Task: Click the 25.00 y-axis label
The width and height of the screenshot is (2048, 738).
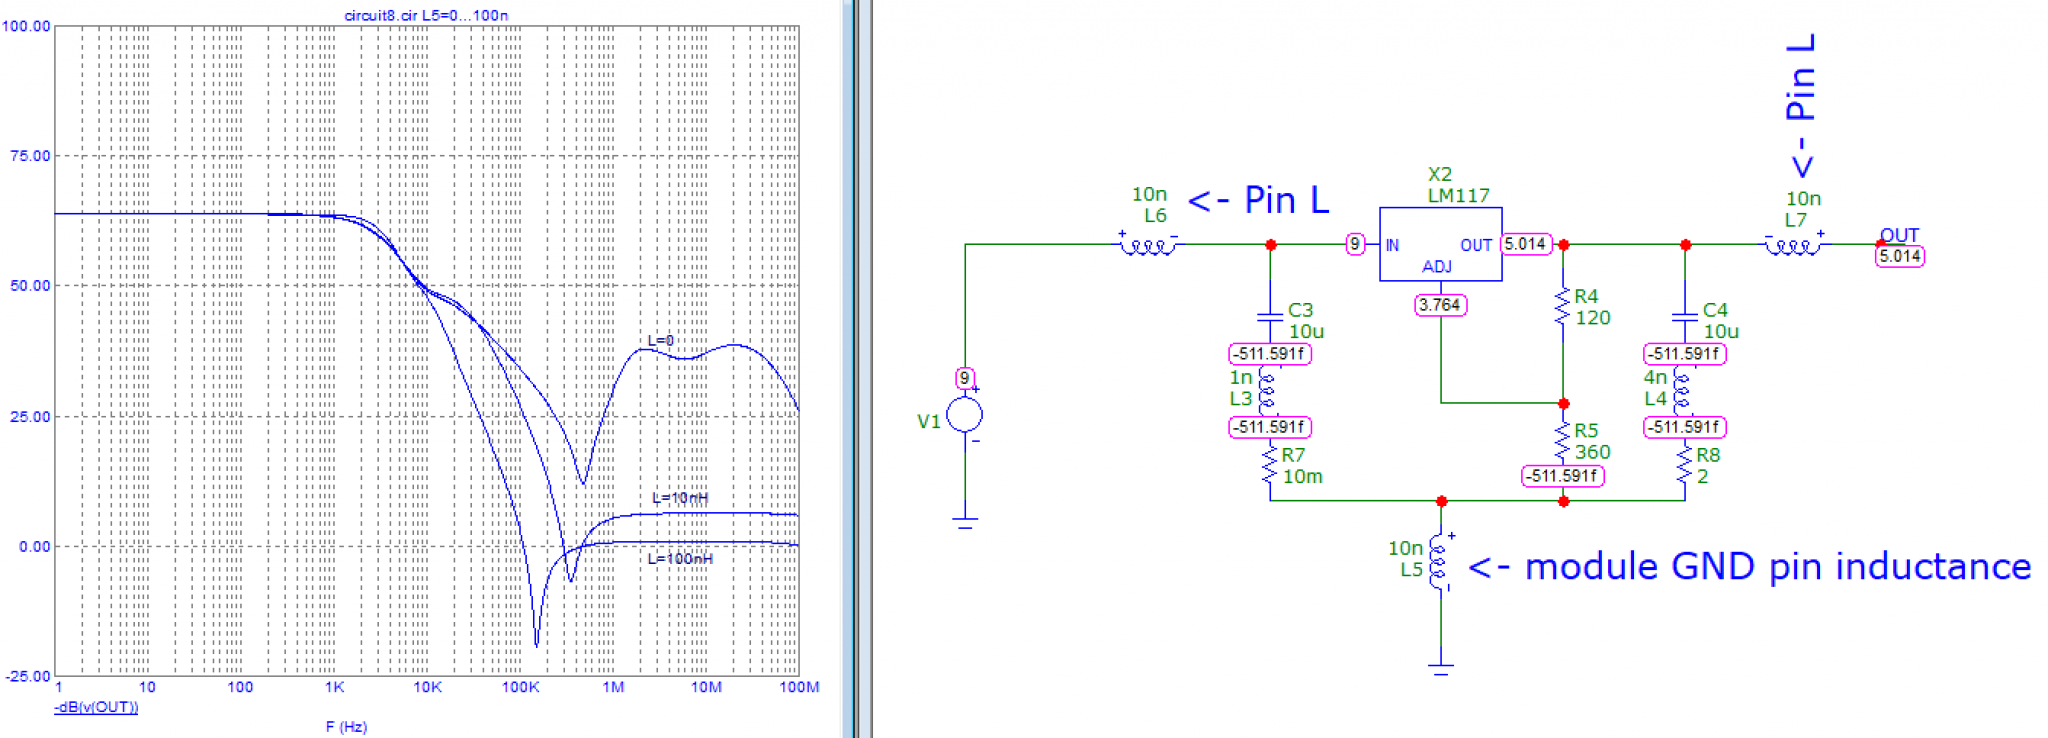Action: pyautogui.click(x=30, y=416)
